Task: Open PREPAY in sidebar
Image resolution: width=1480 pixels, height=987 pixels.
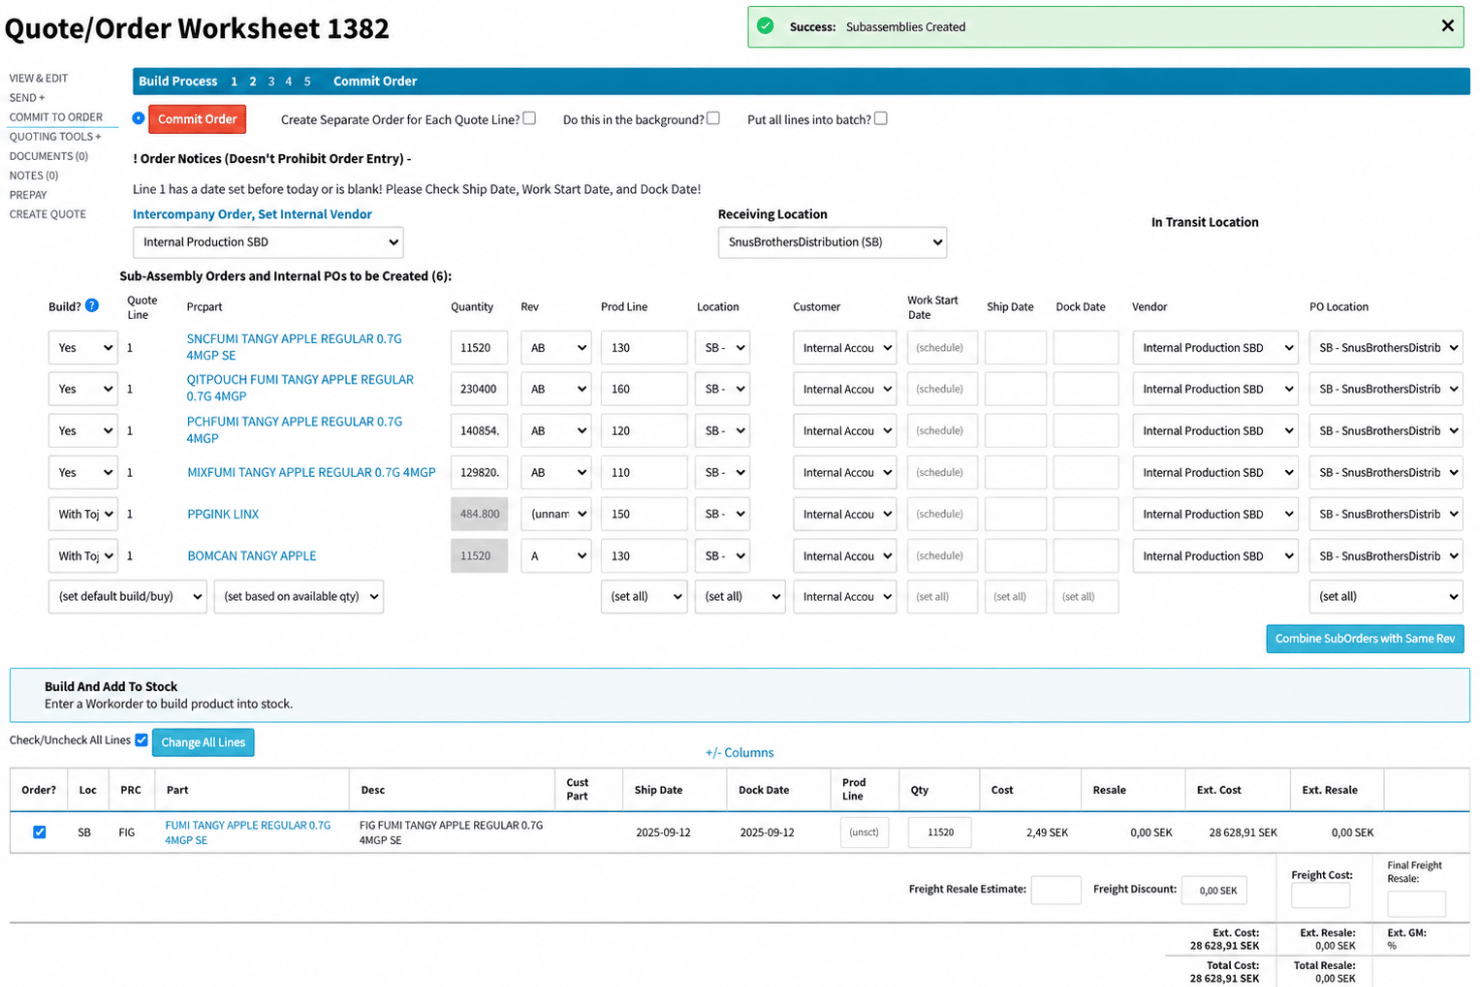Action: click(28, 195)
